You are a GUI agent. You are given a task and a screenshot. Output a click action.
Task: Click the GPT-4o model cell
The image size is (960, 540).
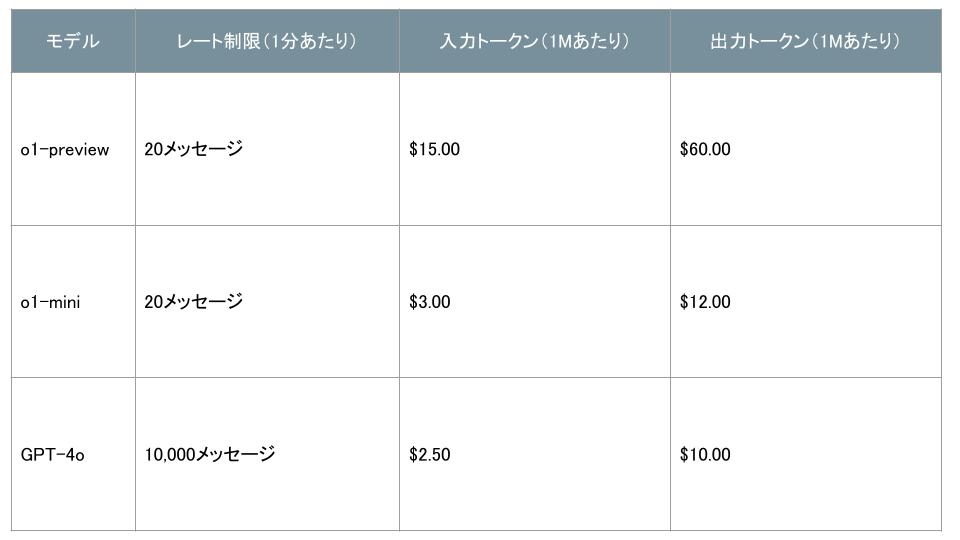53,455
